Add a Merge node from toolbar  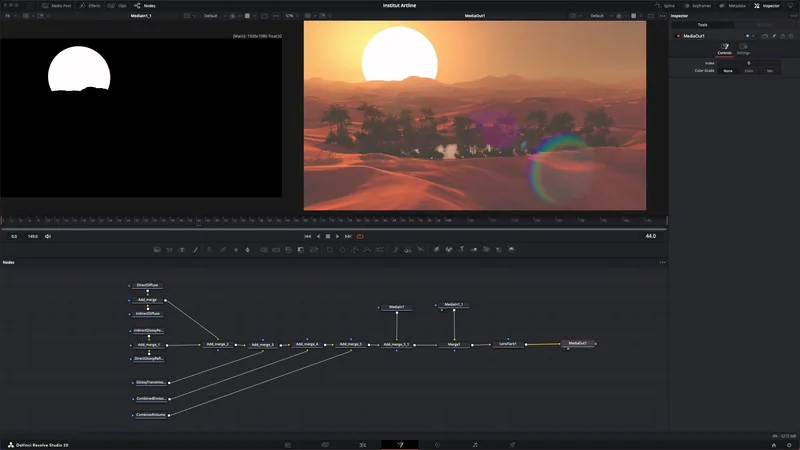tap(263, 249)
